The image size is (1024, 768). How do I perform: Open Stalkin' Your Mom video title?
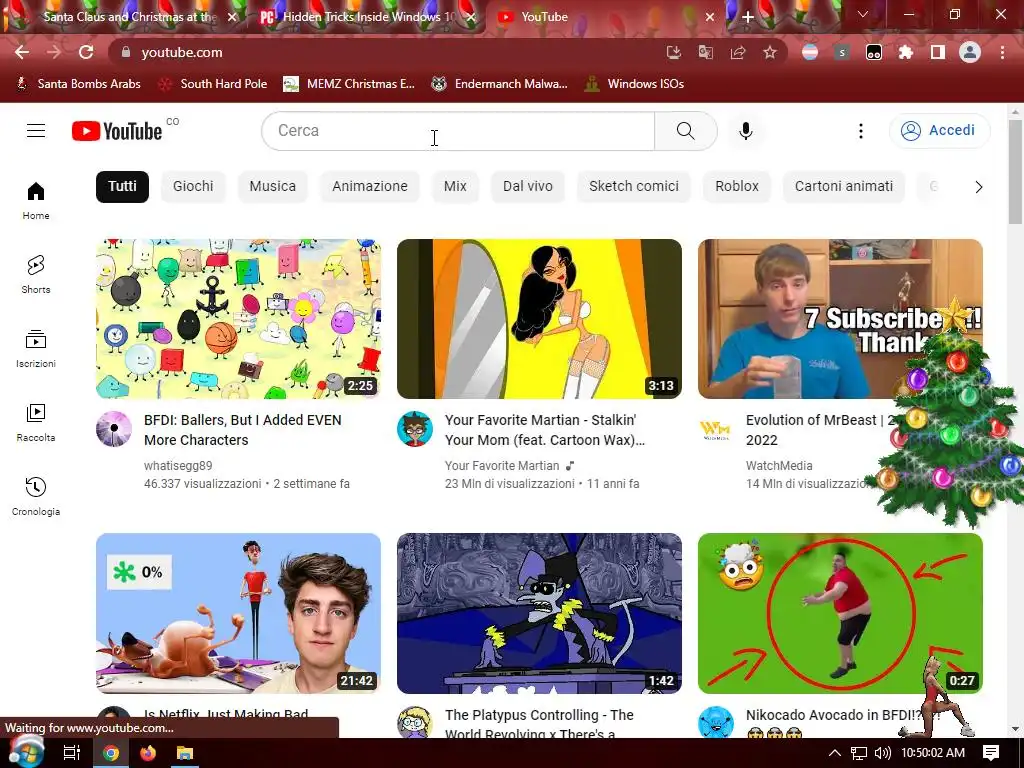[545, 430]
